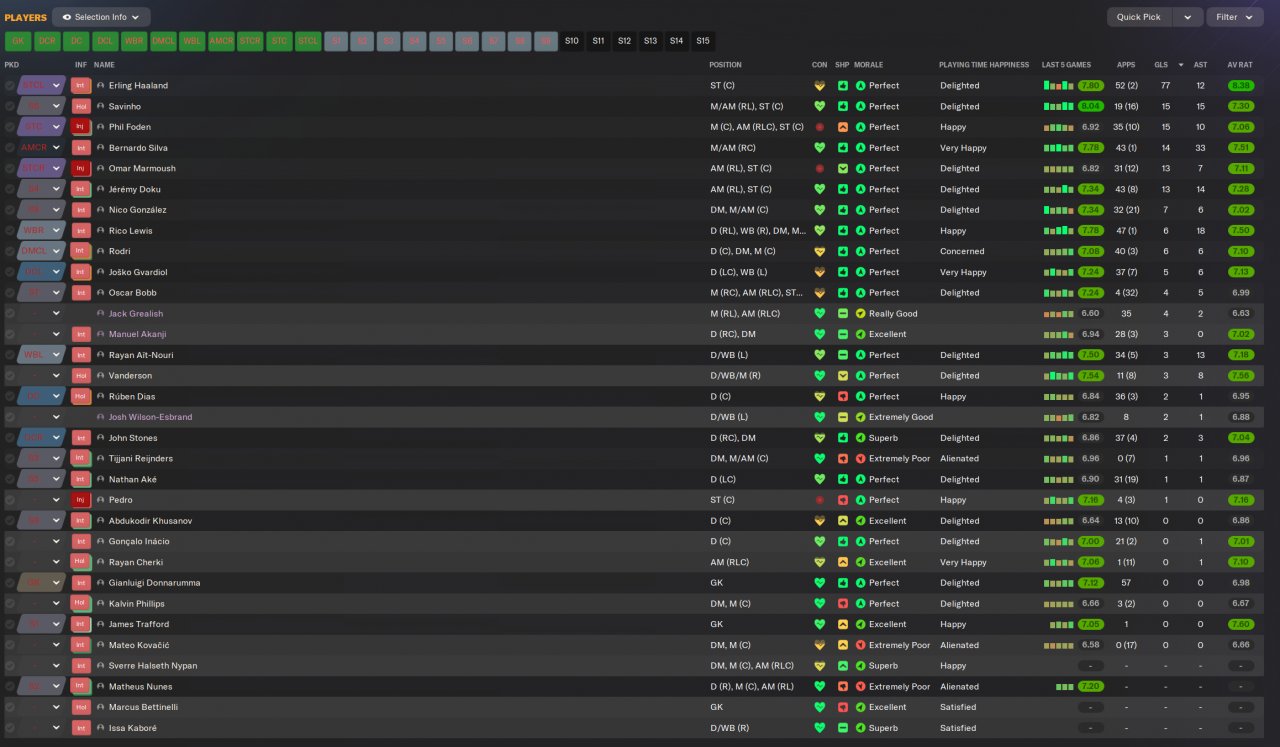Click the player profile icon beside Rodri
This screenshot has height=747, width=1280.
(101, 252)
